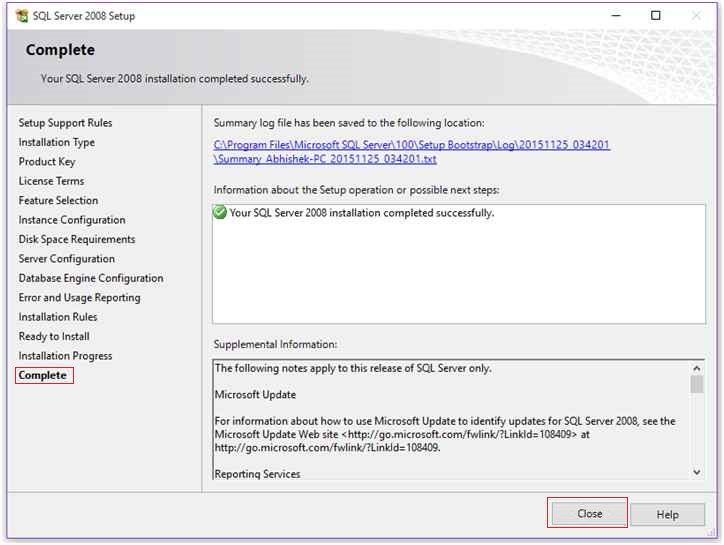Image resolution: width=724 pixels, height=545 pixels.
Task: Select Instance Configuration step
Action: click(72, 220)
